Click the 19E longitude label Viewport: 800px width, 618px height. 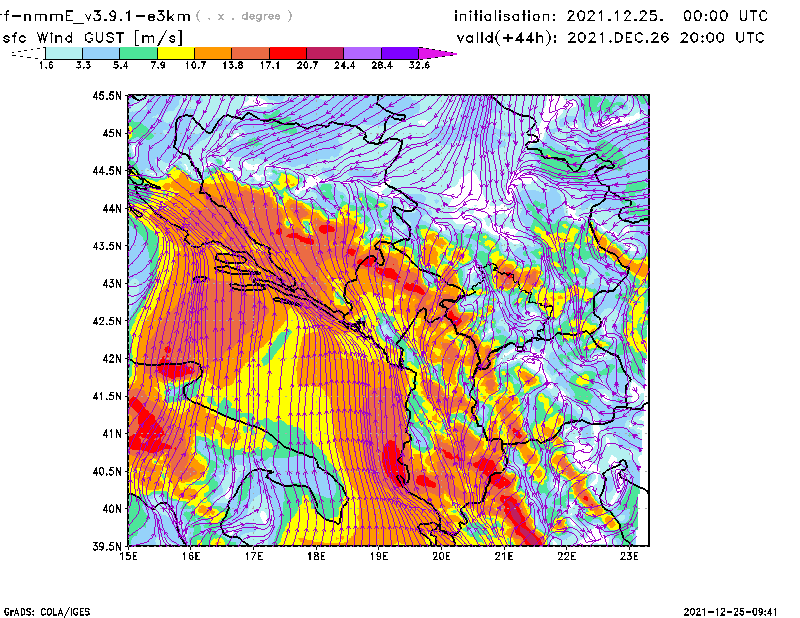pos(379,556)
